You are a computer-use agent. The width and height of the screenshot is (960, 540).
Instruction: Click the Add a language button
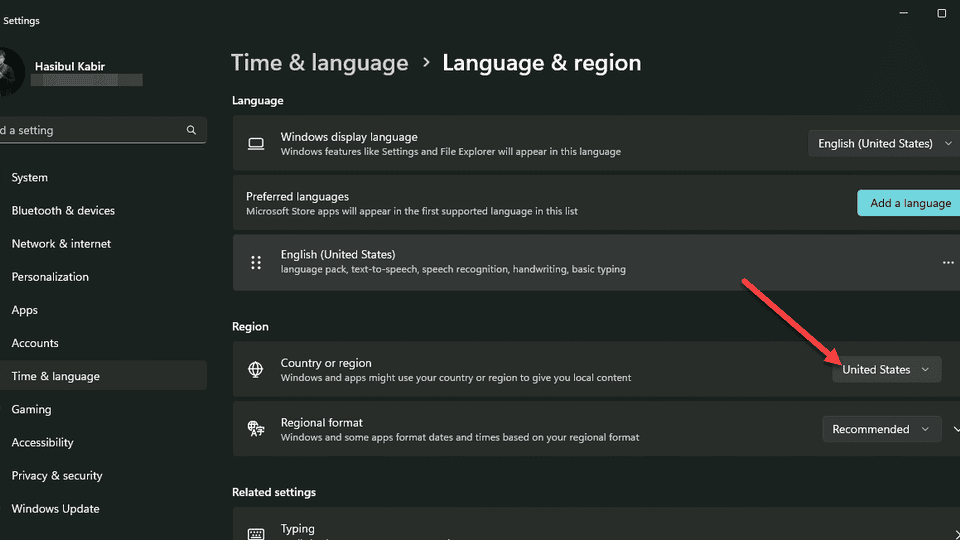[909, 203]
